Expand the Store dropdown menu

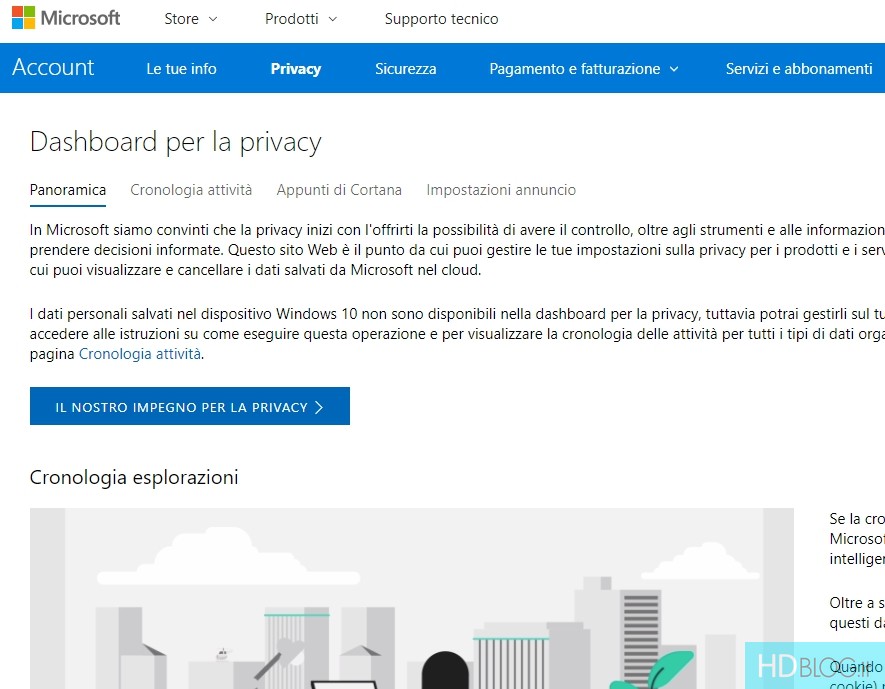click(x=190, y=19)
